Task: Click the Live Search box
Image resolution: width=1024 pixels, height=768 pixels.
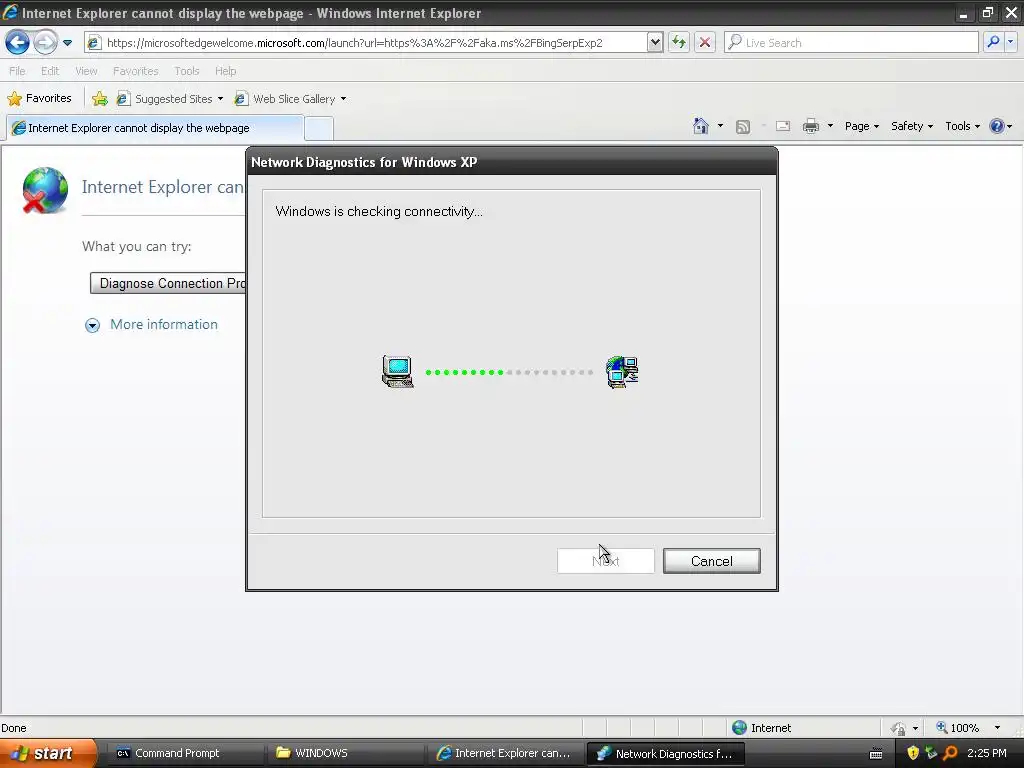Action: click(851, 43)
